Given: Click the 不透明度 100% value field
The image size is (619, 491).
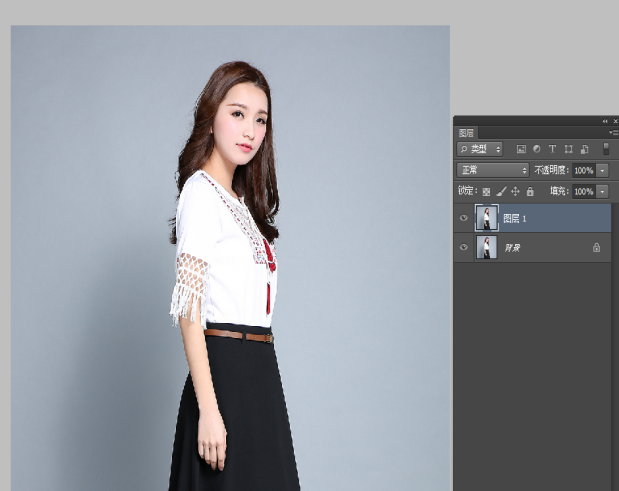Looking at the screenshot, I should (x=584, y=171).
